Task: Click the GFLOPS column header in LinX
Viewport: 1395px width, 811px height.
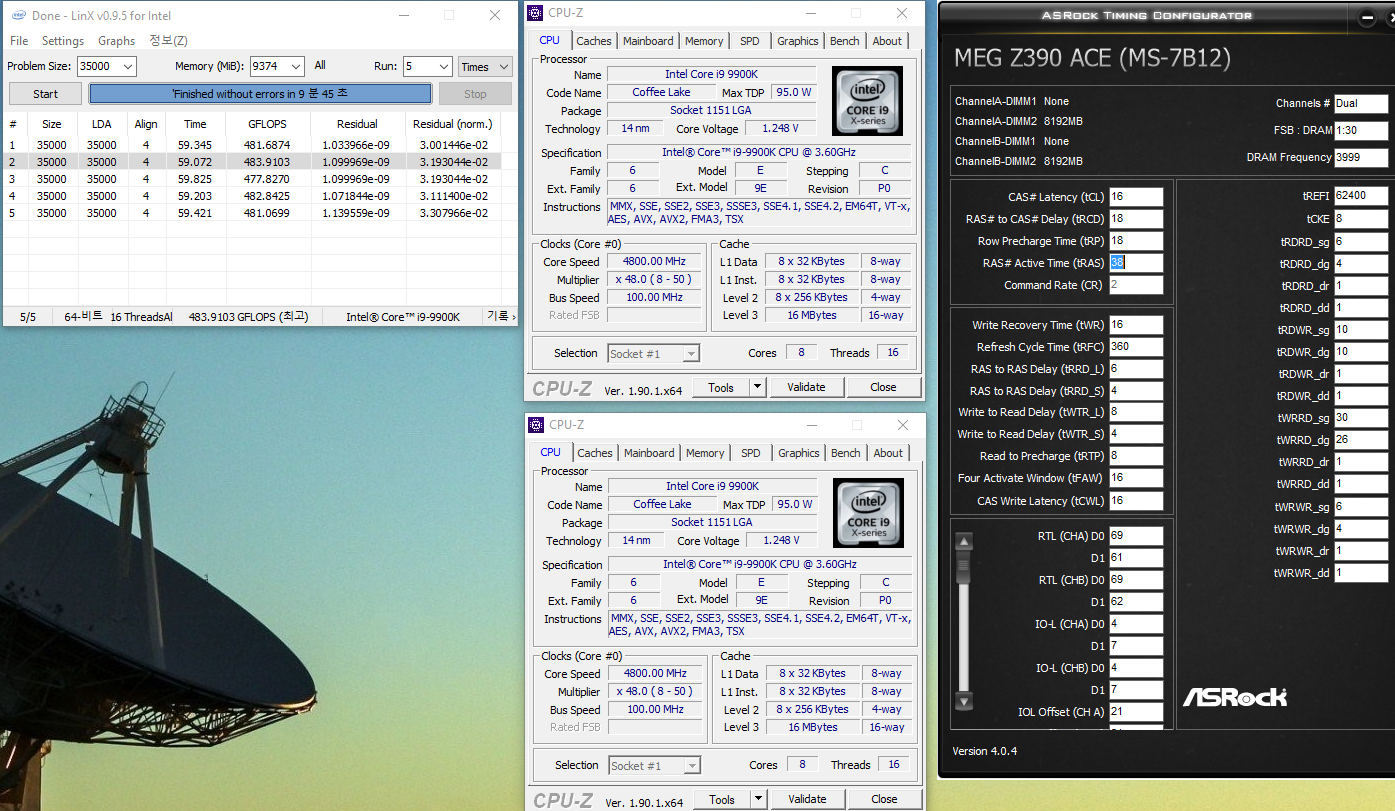Action: [x=268, y=124]
